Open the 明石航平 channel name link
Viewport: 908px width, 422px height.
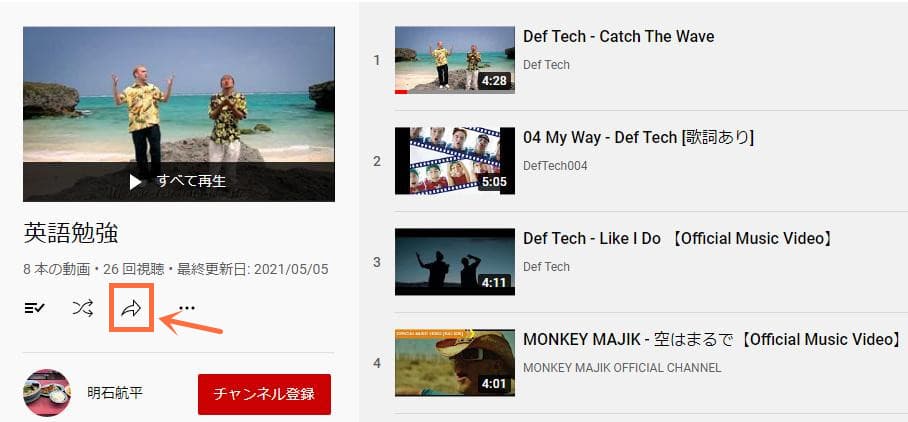pos(115,393)
